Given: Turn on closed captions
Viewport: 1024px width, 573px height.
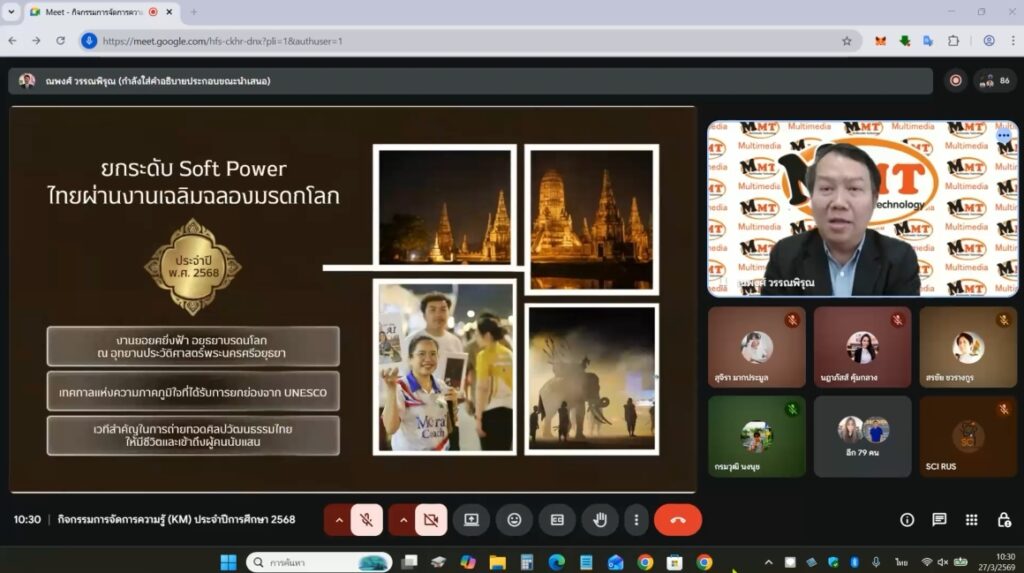Looking at the screenshot, I should (557, 520).
